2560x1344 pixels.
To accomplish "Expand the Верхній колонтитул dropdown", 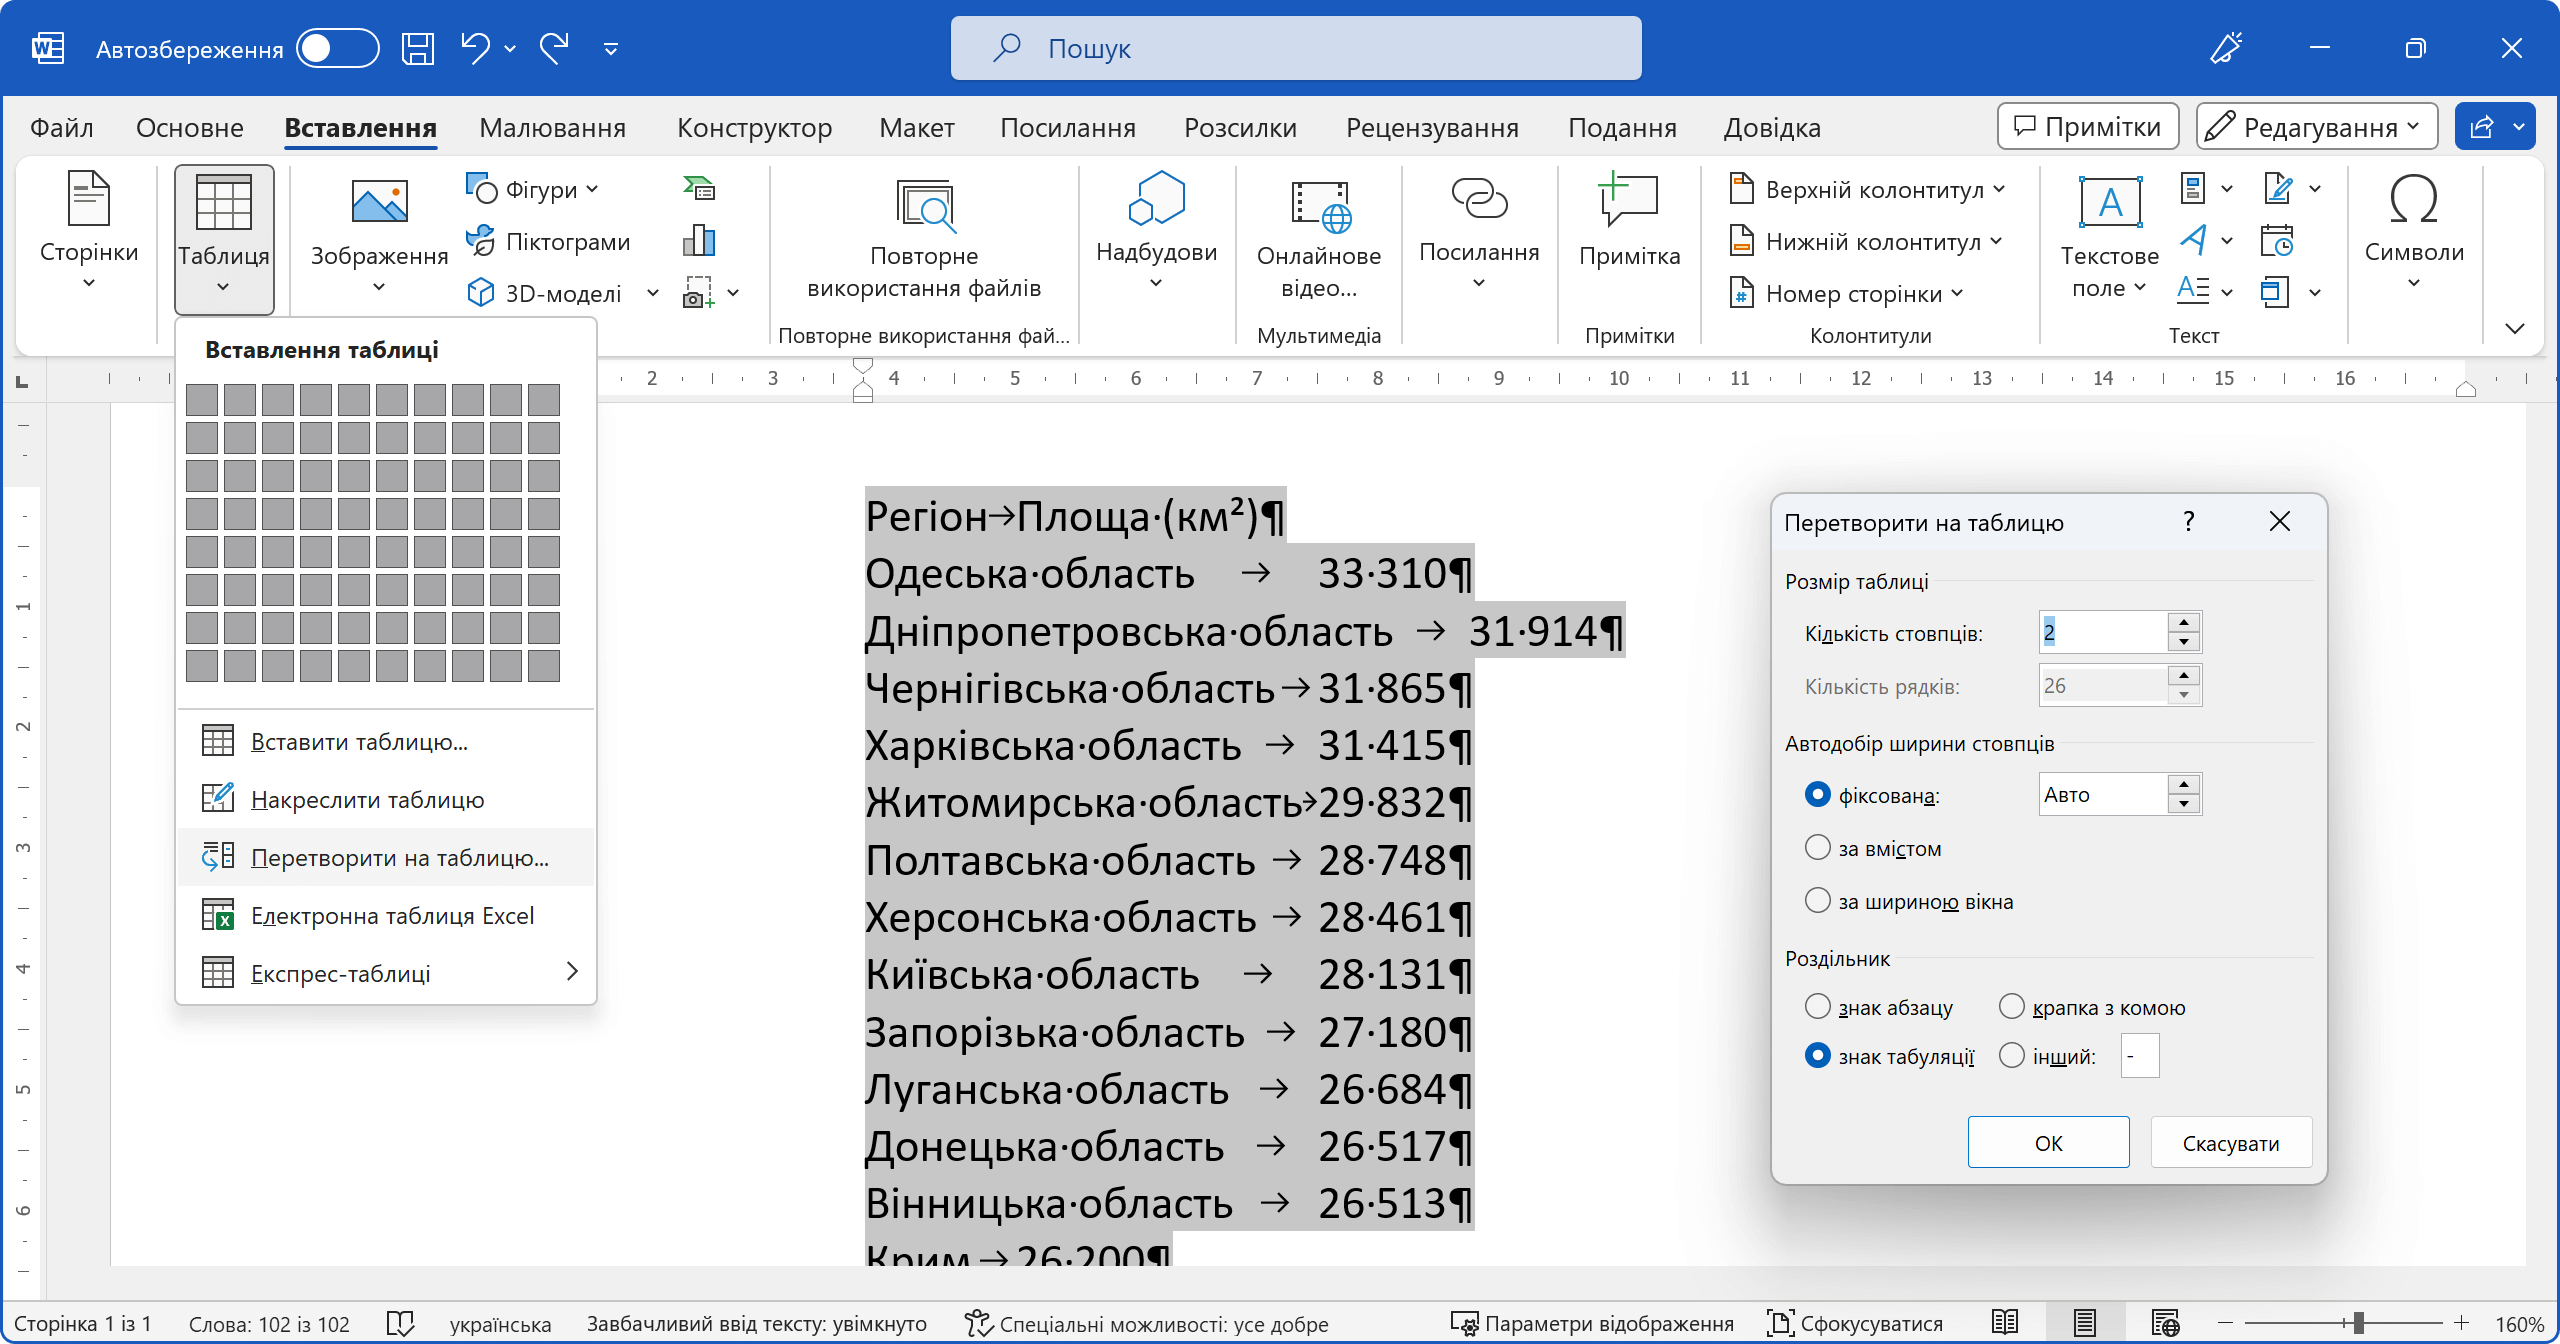I will pyautogui.click(x=1867, y=189).
